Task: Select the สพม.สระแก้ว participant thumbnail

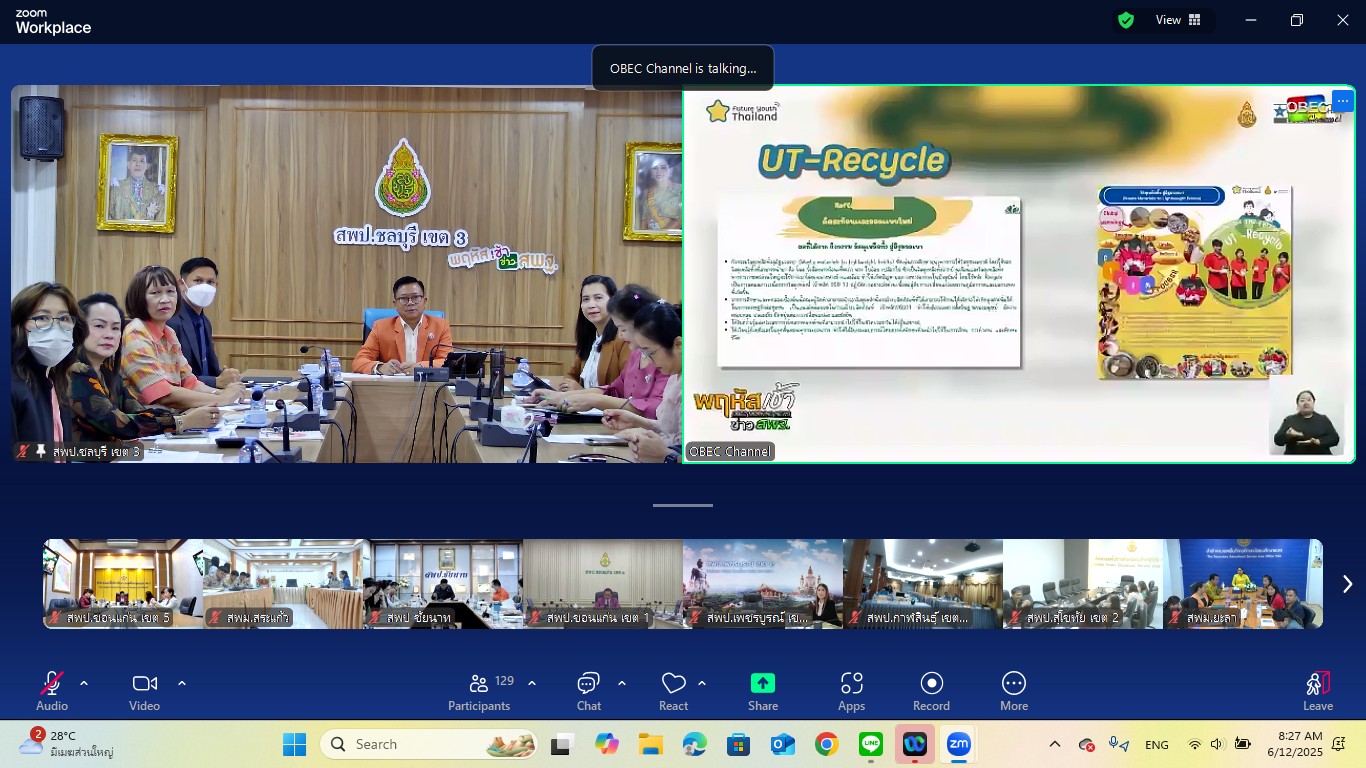Action: [x=282, y=584]
